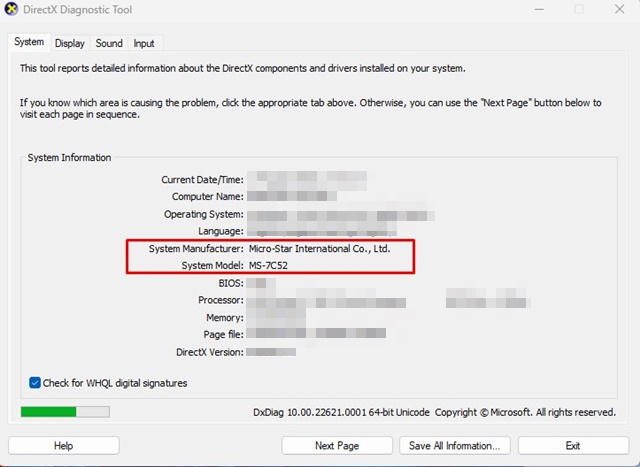Click the Computer Name label
Image resolution: width=640 pixels, height=467 pixels.
tap(207, 196)
